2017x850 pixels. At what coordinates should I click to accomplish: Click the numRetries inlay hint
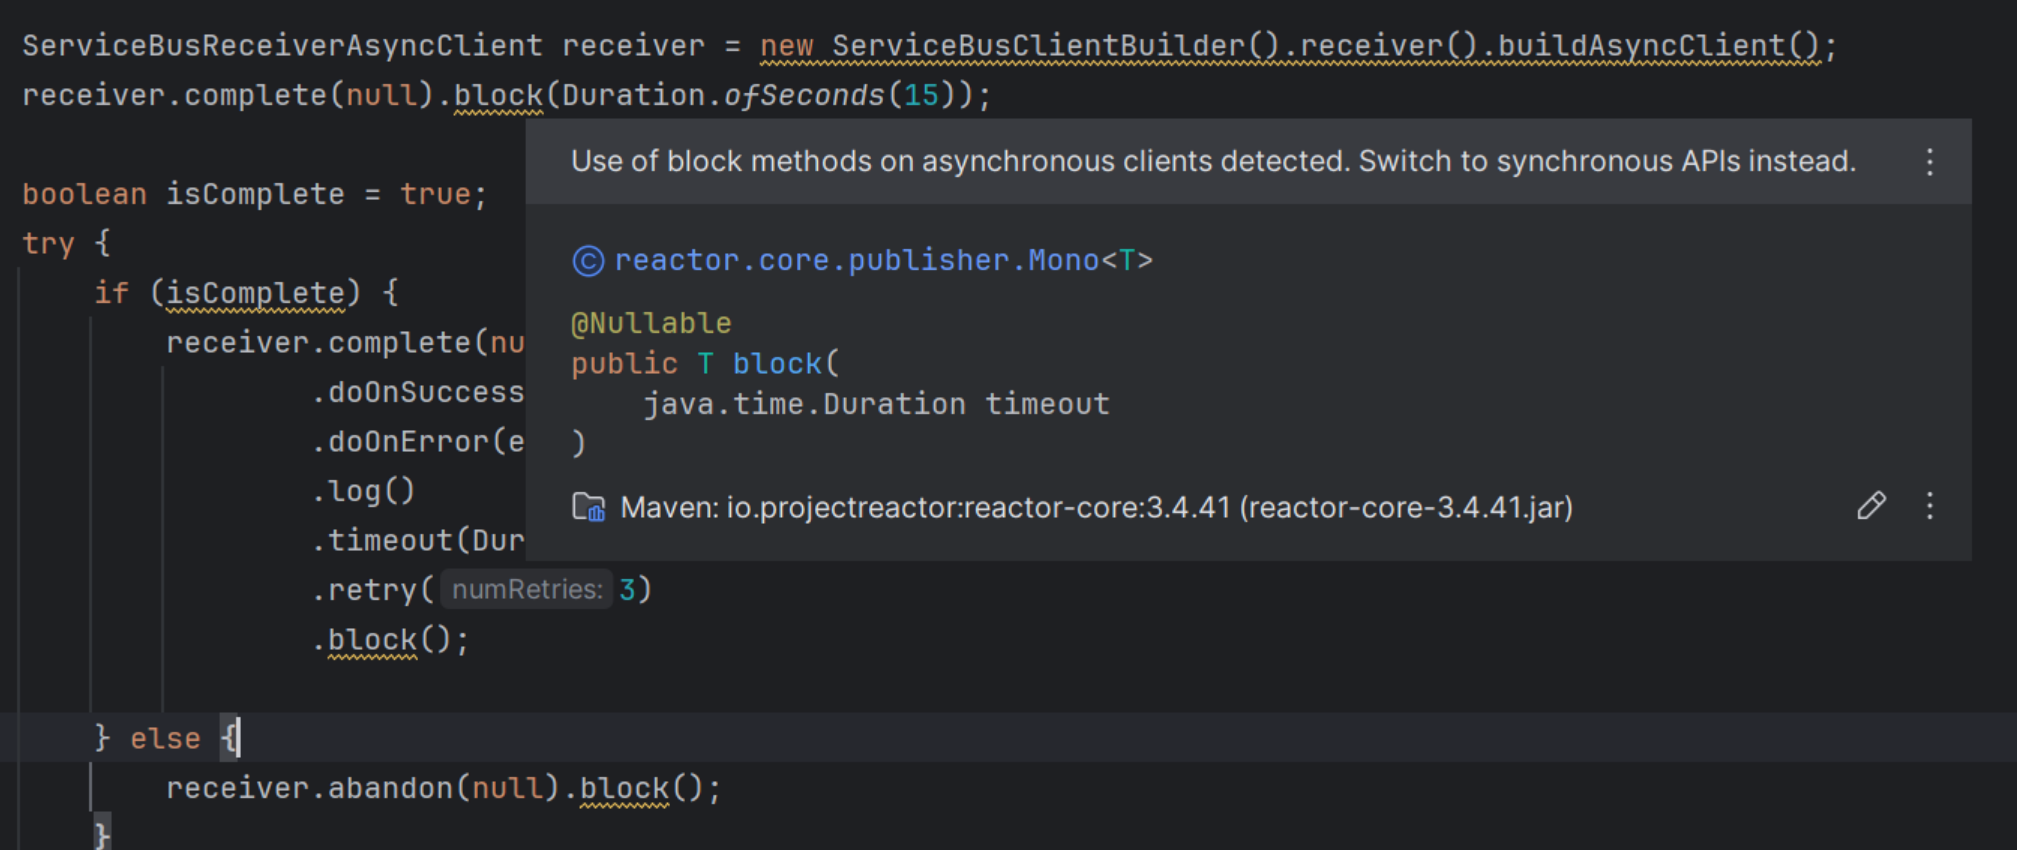click(x=526, y=589)
